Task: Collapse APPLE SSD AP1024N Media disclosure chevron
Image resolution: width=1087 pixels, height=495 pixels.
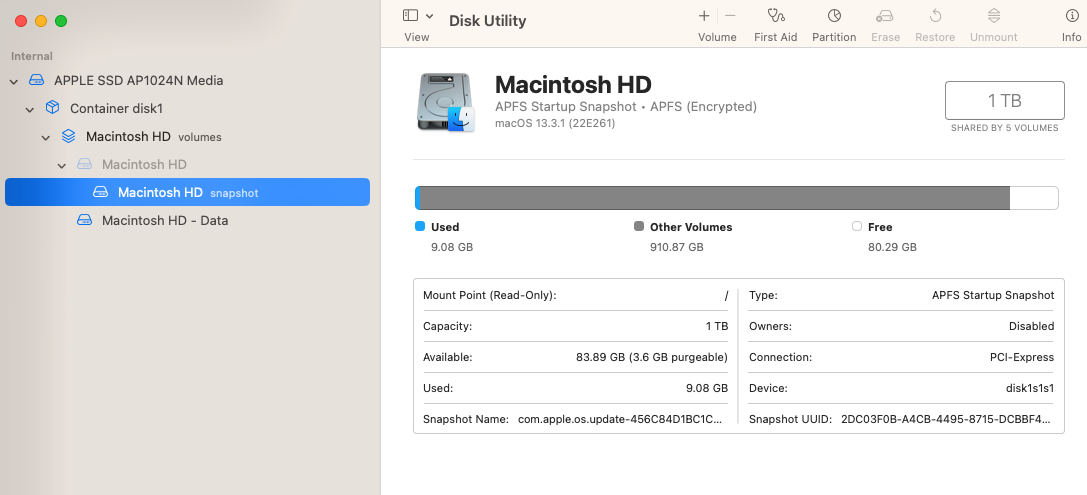Action: [x=14, y=82]
